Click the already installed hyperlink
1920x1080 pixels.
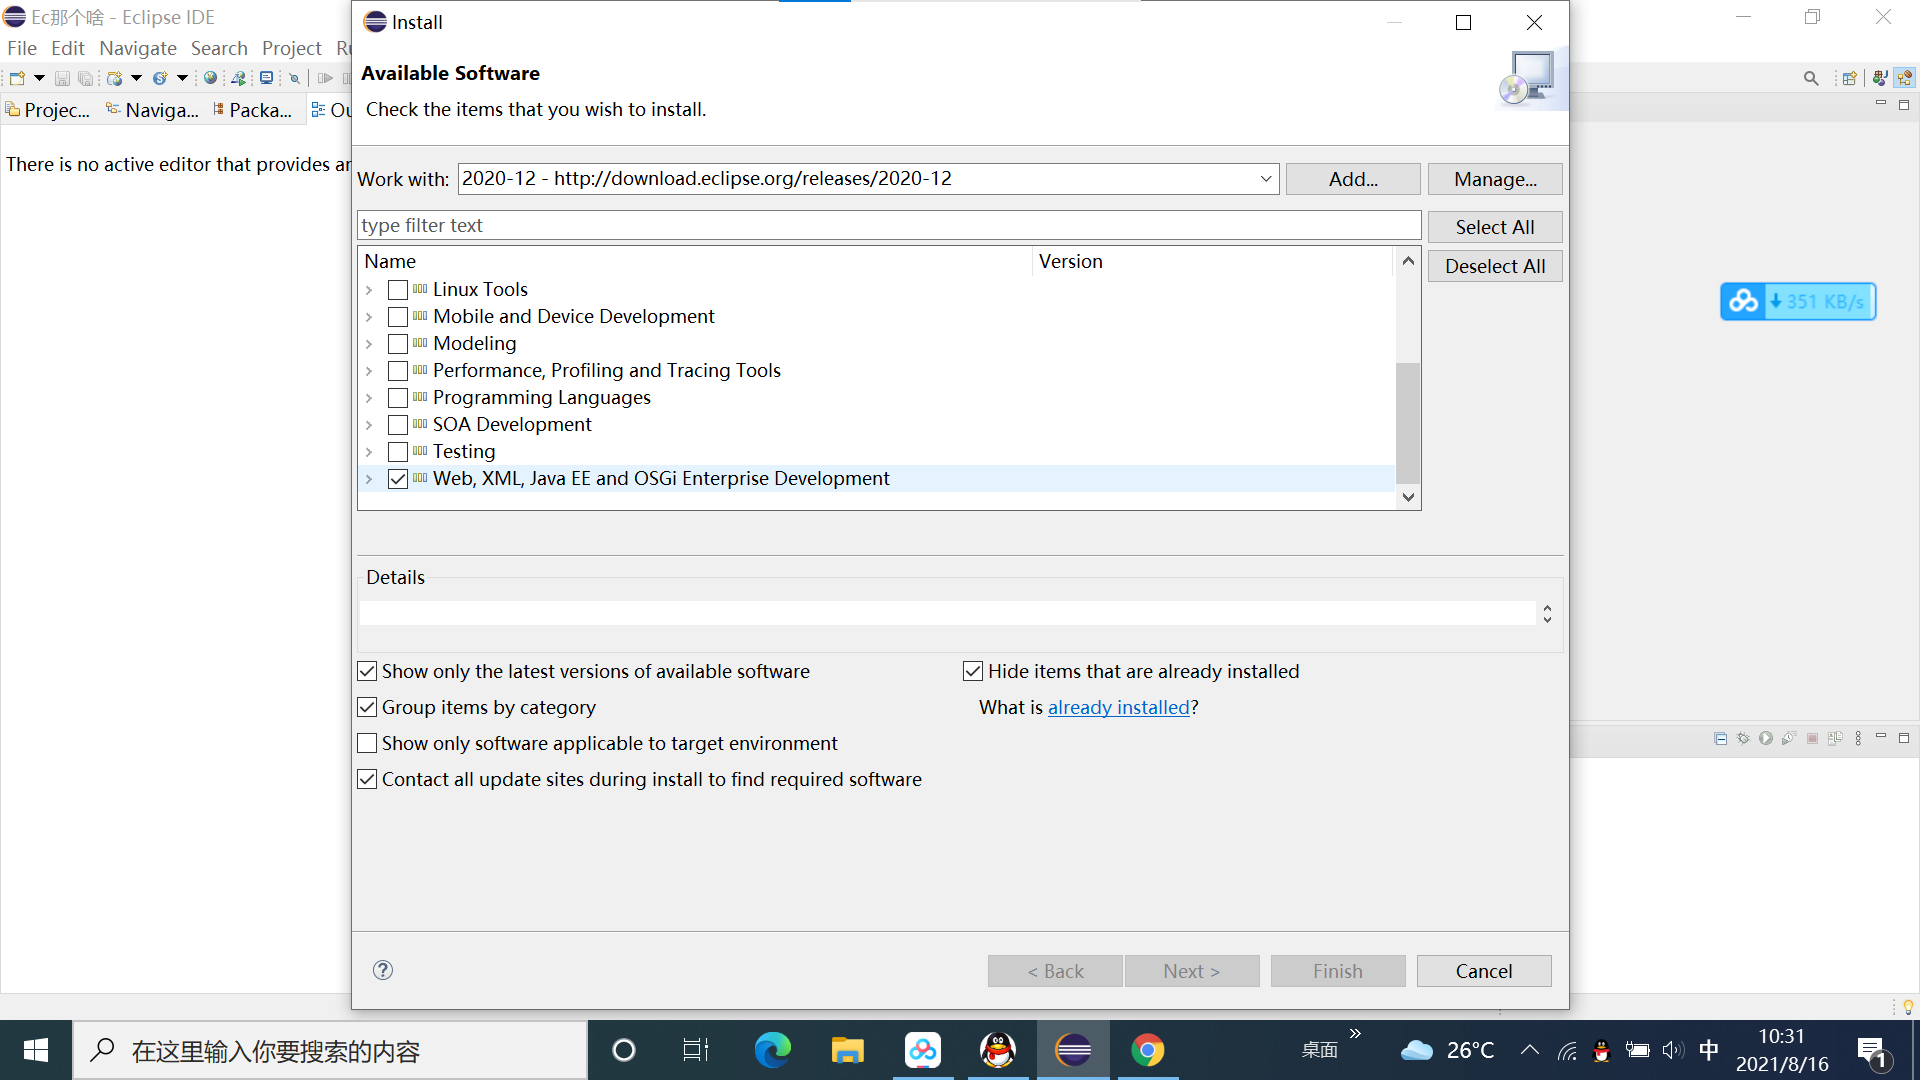click(1118, 707)
